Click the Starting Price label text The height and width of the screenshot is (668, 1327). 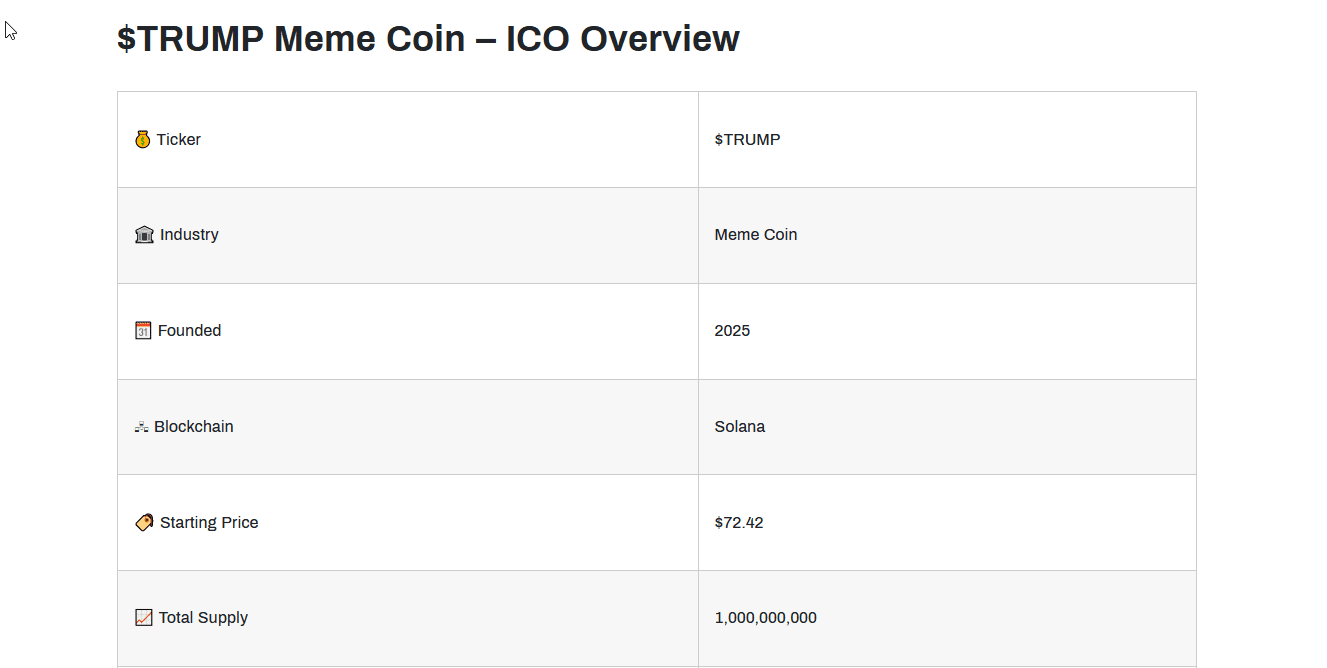click(x=209, y=523)
